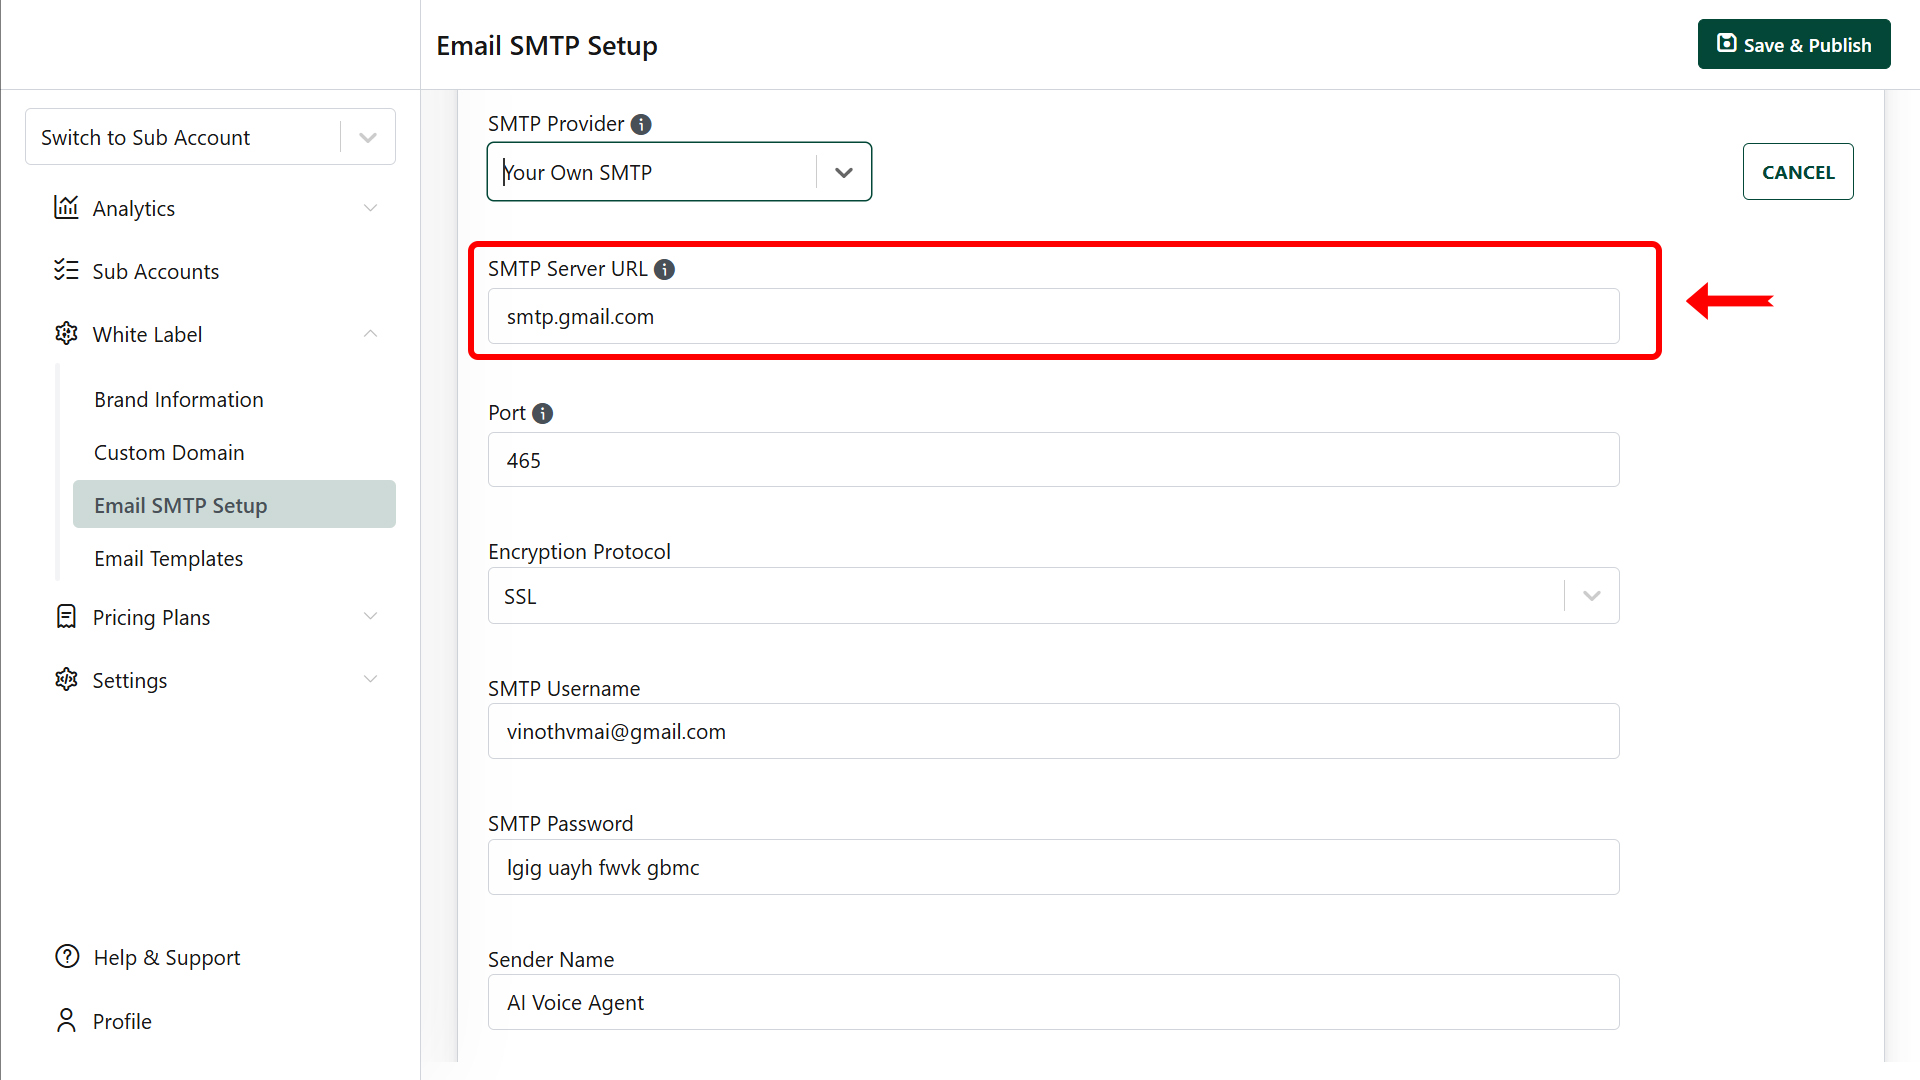Click the Encryption Protocol label
Image resolution: width=1920 pixels, height=1080 pixels.
point(579,551)
